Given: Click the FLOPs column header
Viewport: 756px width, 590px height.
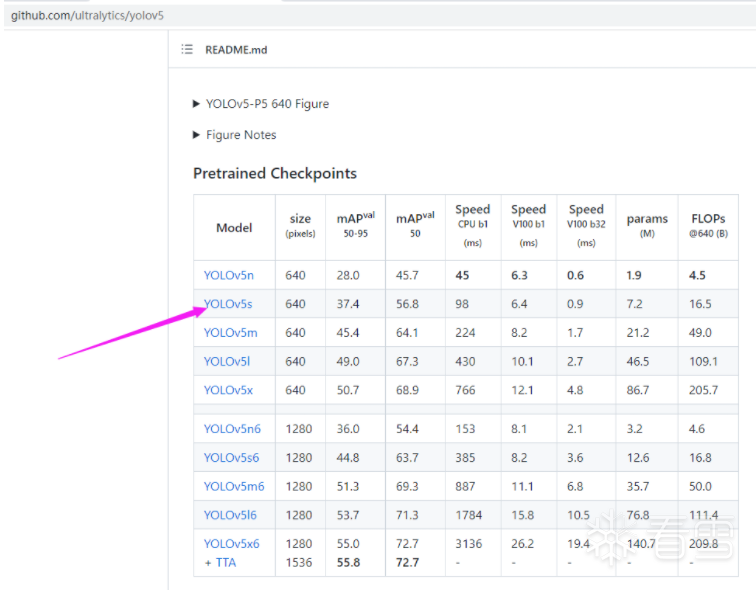Looking at the screenshot, I should point(708,225).
